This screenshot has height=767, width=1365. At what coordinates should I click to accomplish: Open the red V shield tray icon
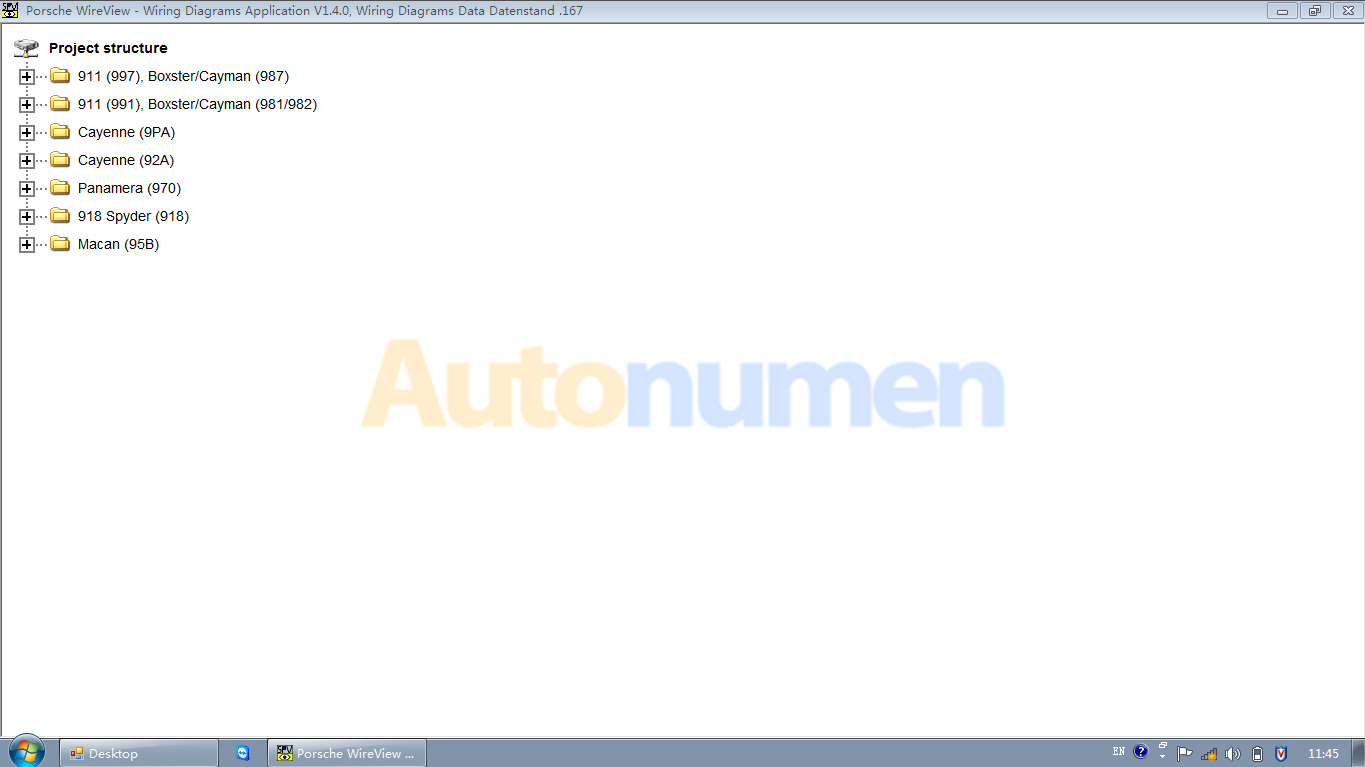click(1281, 754)
